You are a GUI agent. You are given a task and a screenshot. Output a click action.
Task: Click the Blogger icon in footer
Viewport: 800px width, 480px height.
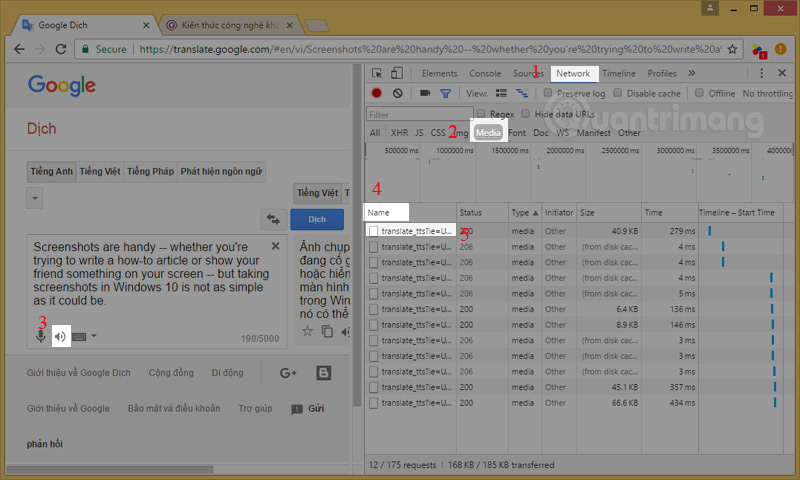[323, 373]
